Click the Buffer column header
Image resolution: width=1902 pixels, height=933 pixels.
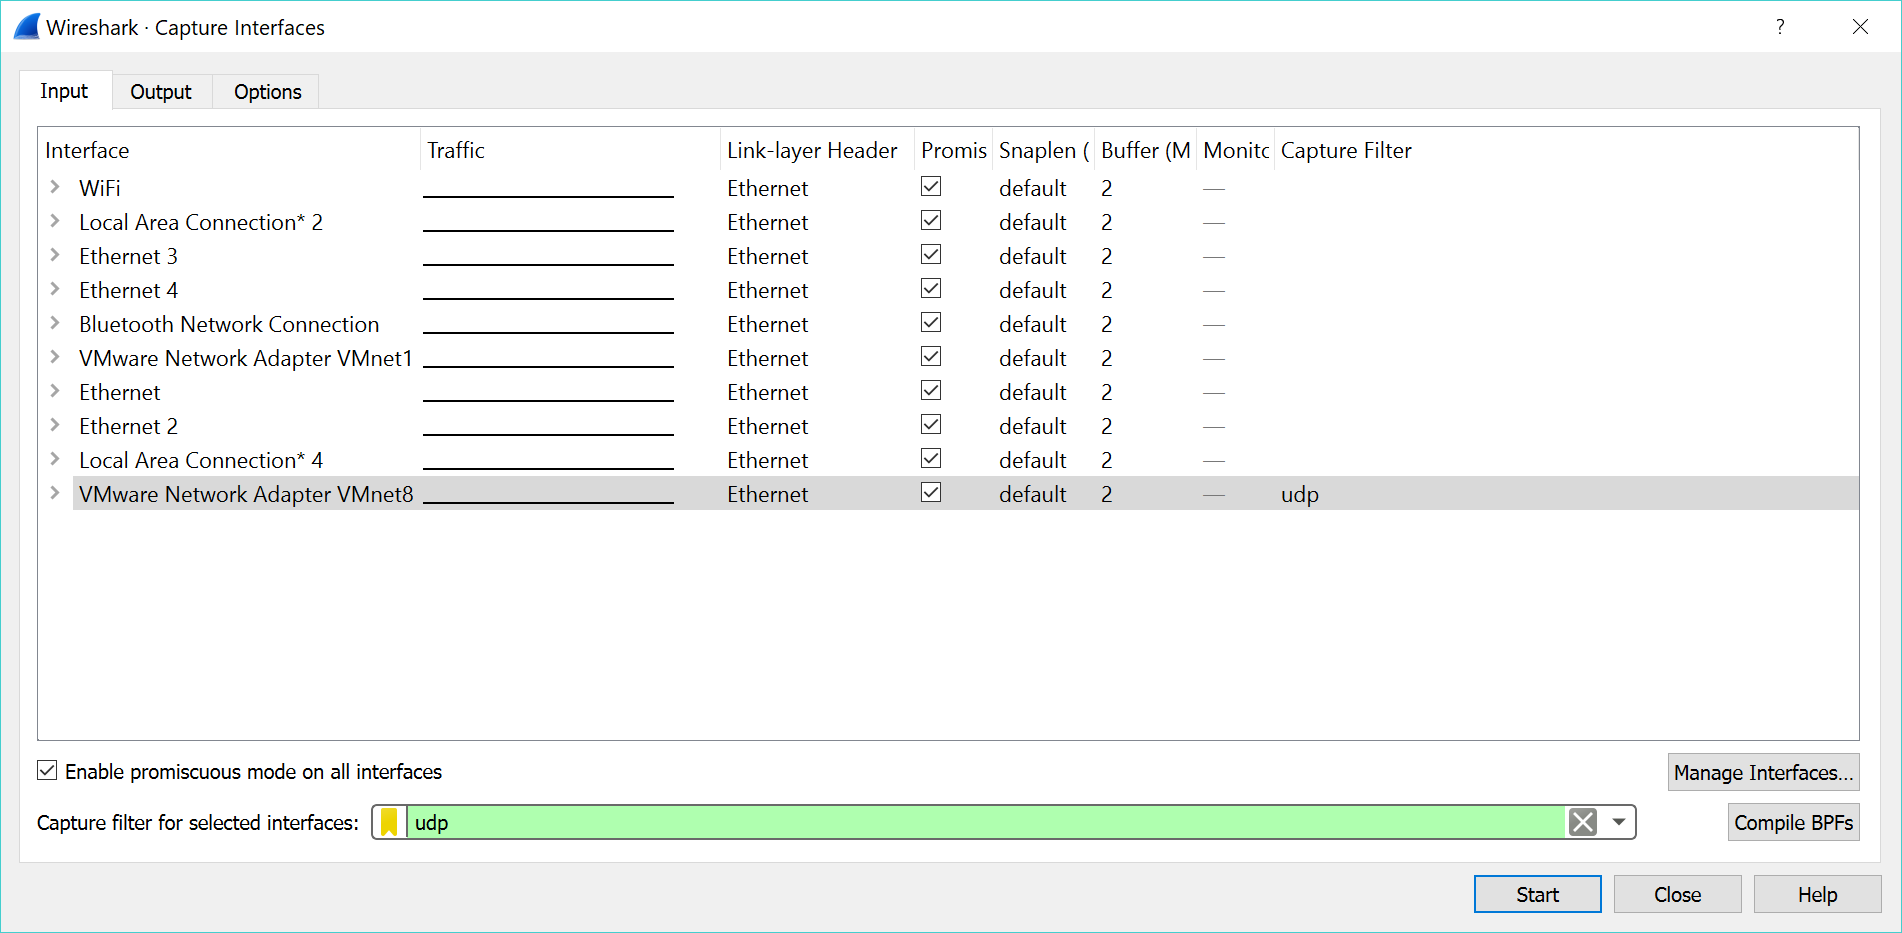1146,150
